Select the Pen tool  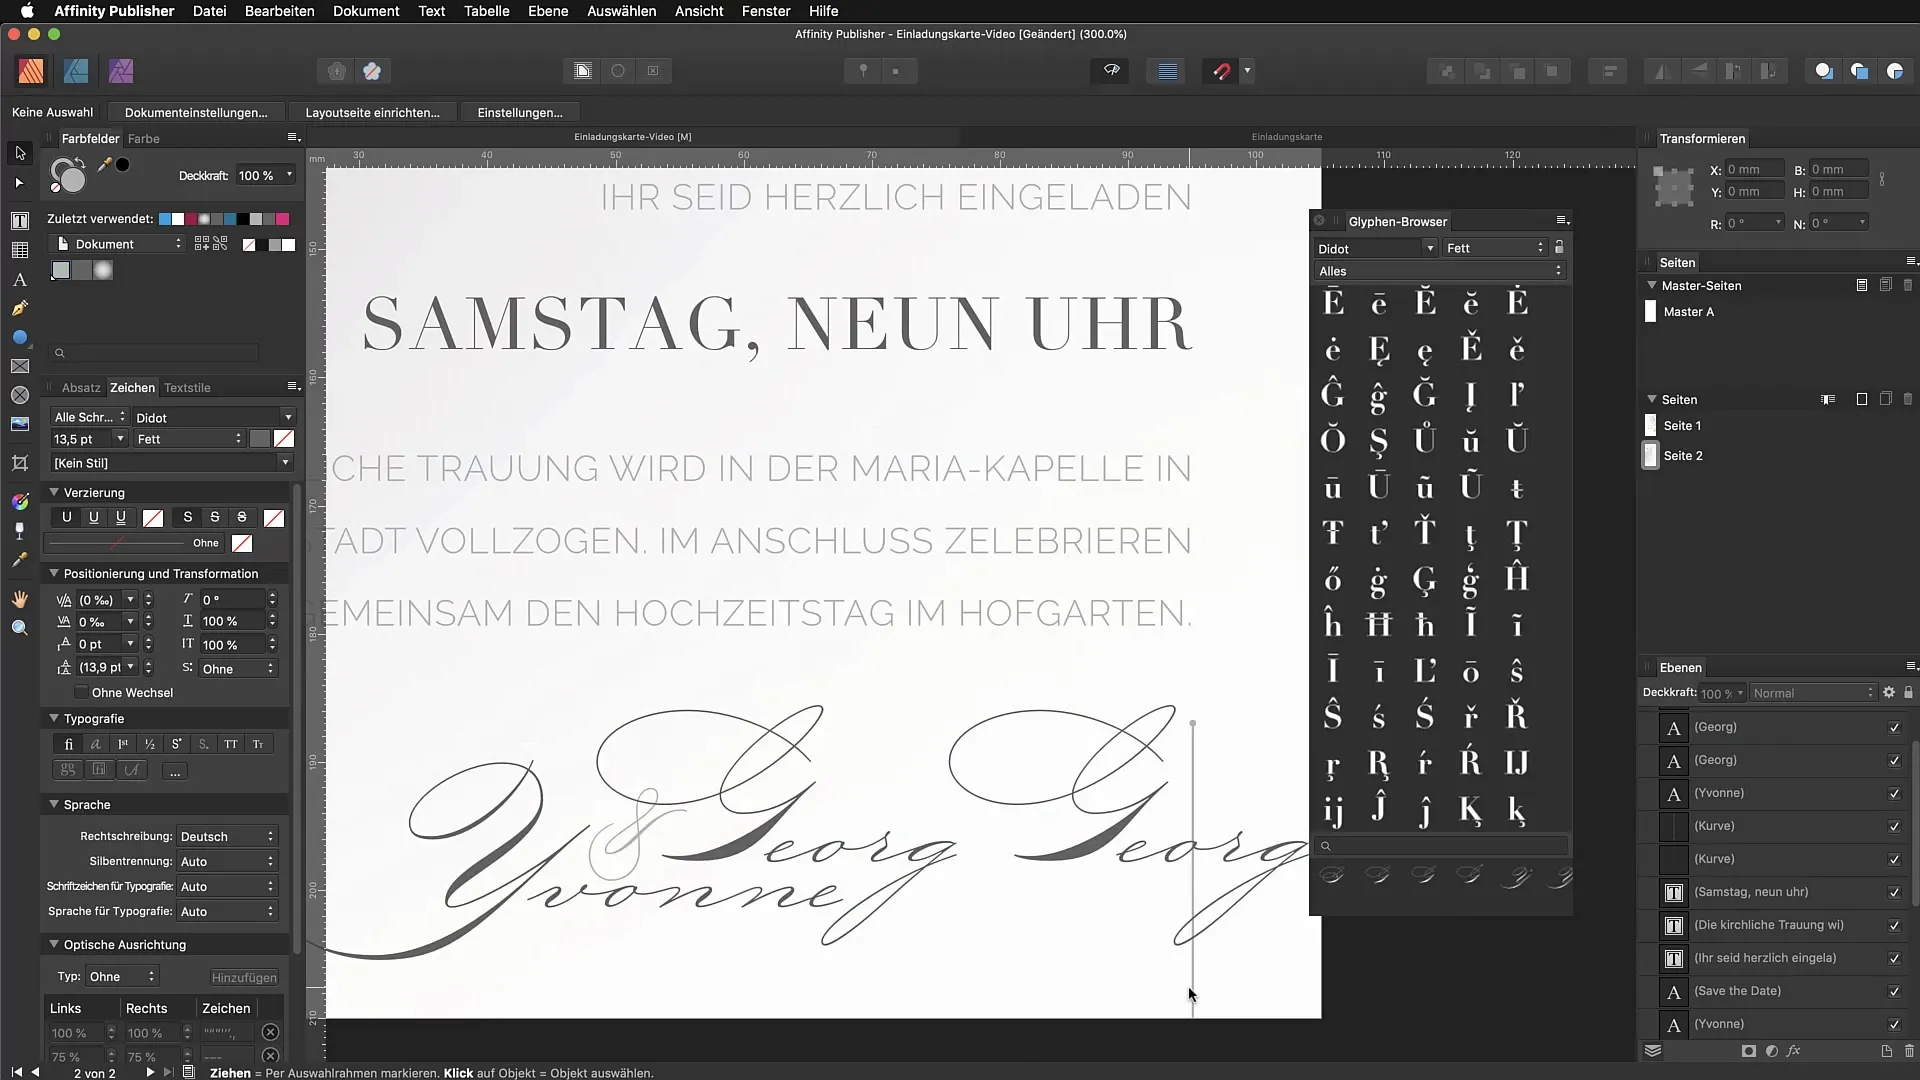click(x=19, y=309)
